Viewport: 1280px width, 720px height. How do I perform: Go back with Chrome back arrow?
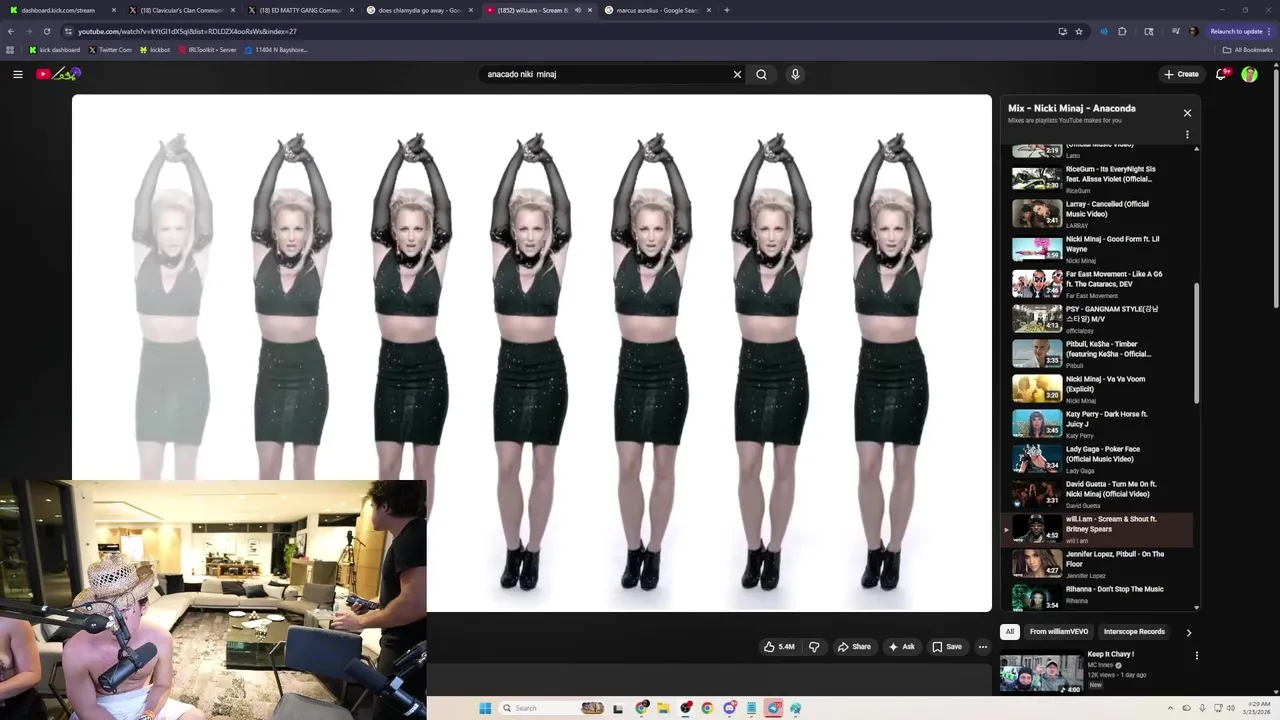pyautogui.click(x=11, y=31)
